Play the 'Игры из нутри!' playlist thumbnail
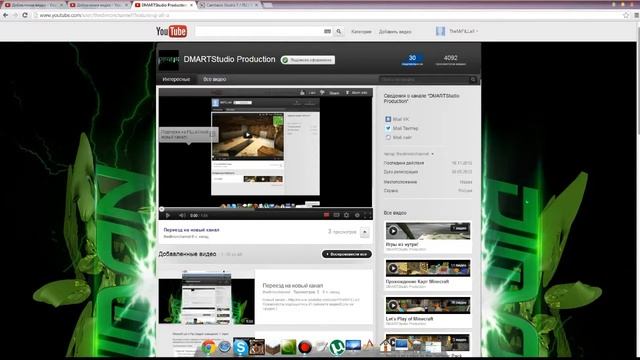 428,231
